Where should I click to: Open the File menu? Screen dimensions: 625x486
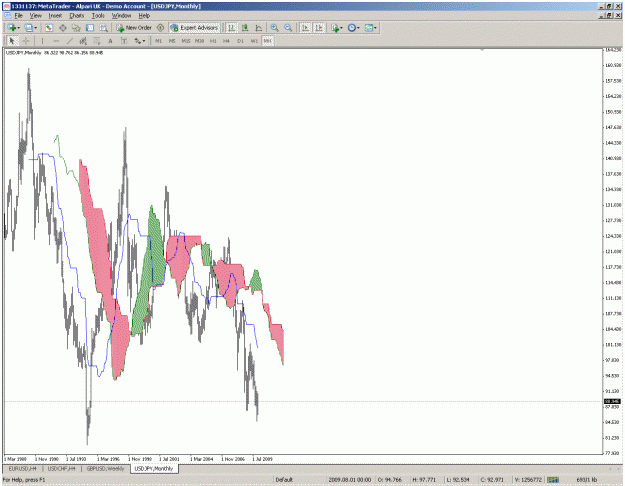(x=18, y=16)
